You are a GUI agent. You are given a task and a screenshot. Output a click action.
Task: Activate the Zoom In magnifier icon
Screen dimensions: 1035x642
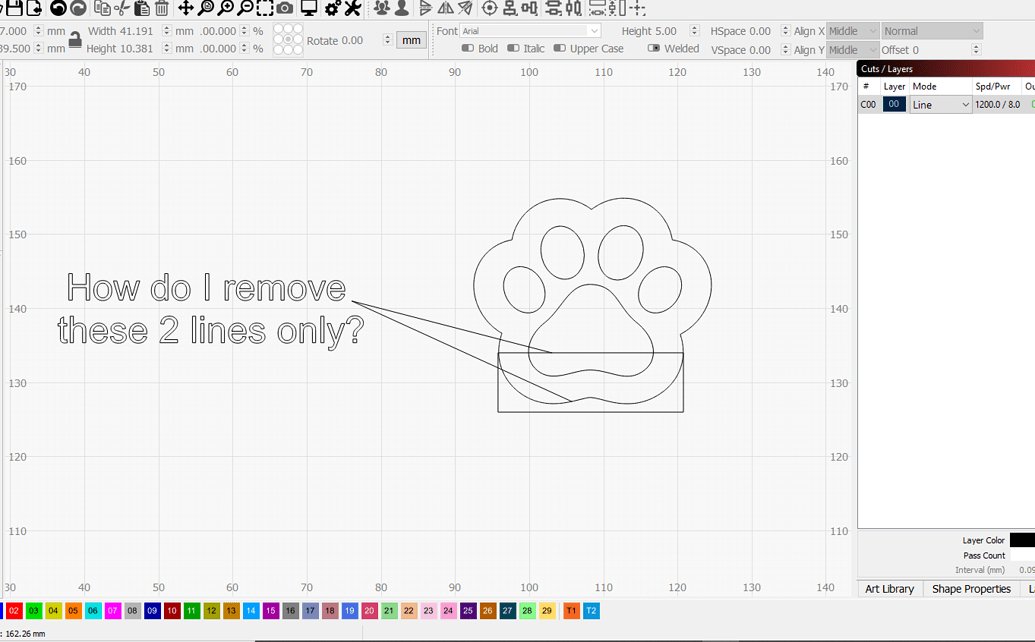click(x=226, y=8)
